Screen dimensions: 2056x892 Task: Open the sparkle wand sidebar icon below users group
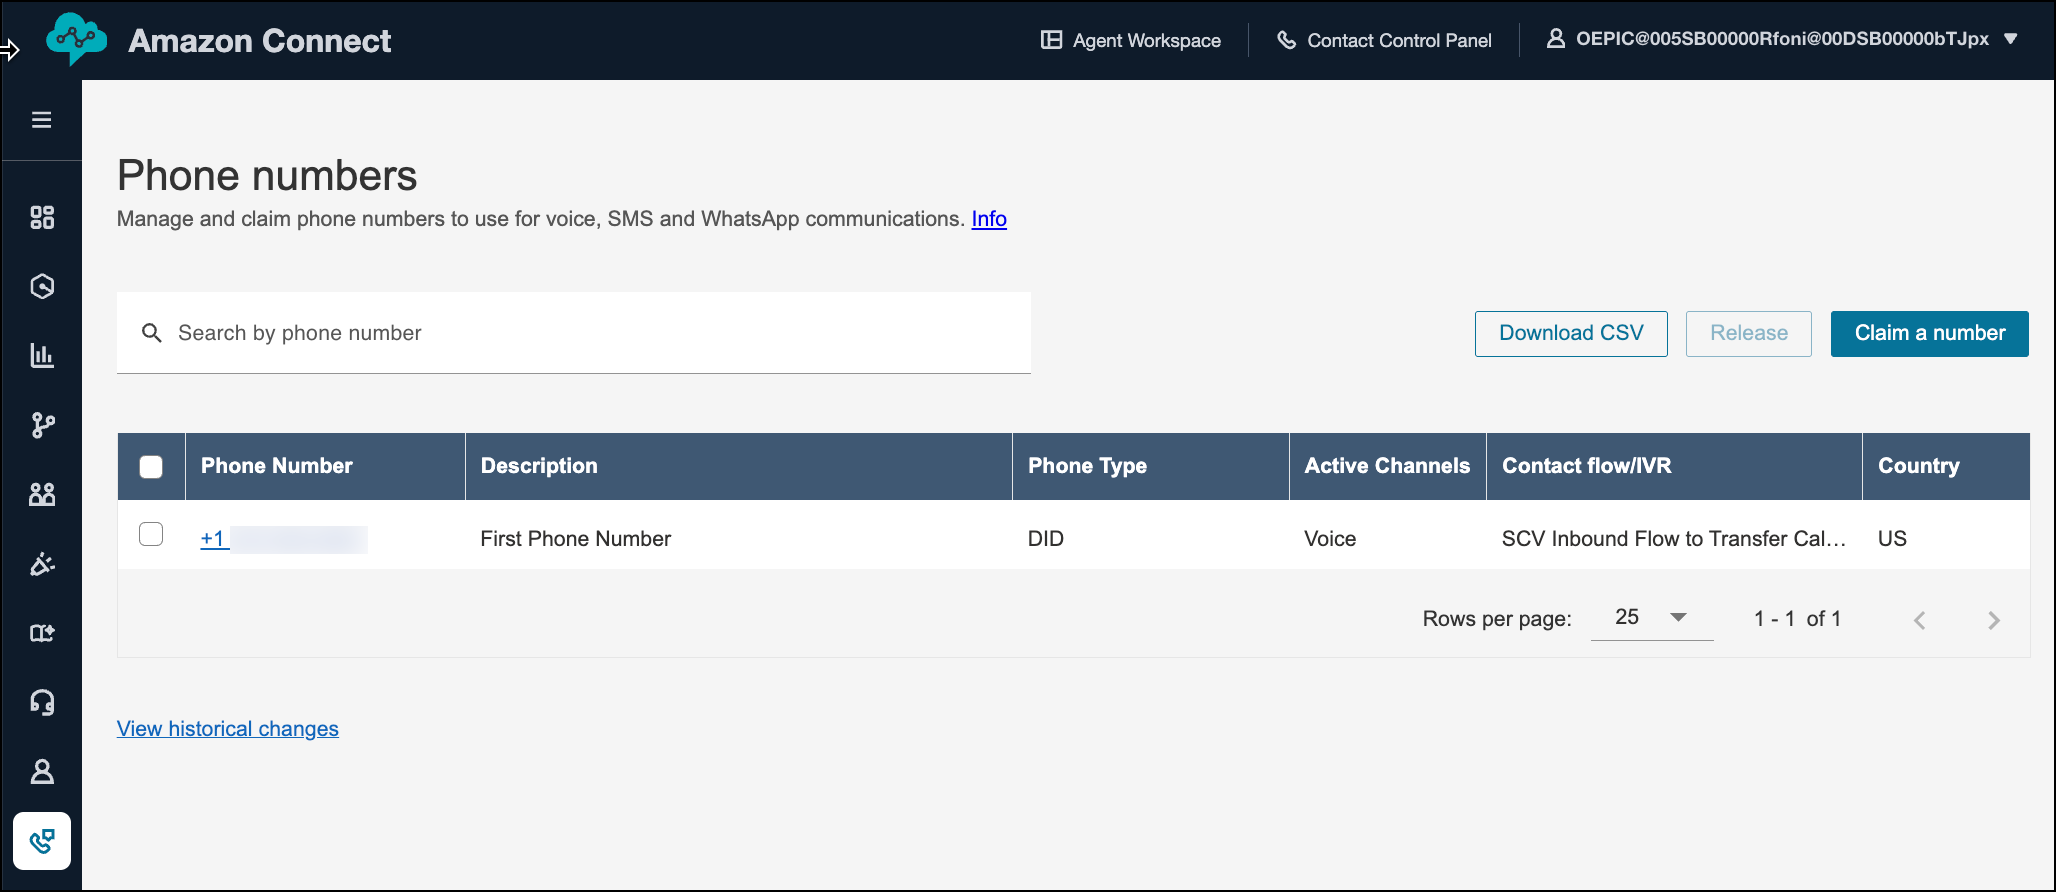(42, 563)
